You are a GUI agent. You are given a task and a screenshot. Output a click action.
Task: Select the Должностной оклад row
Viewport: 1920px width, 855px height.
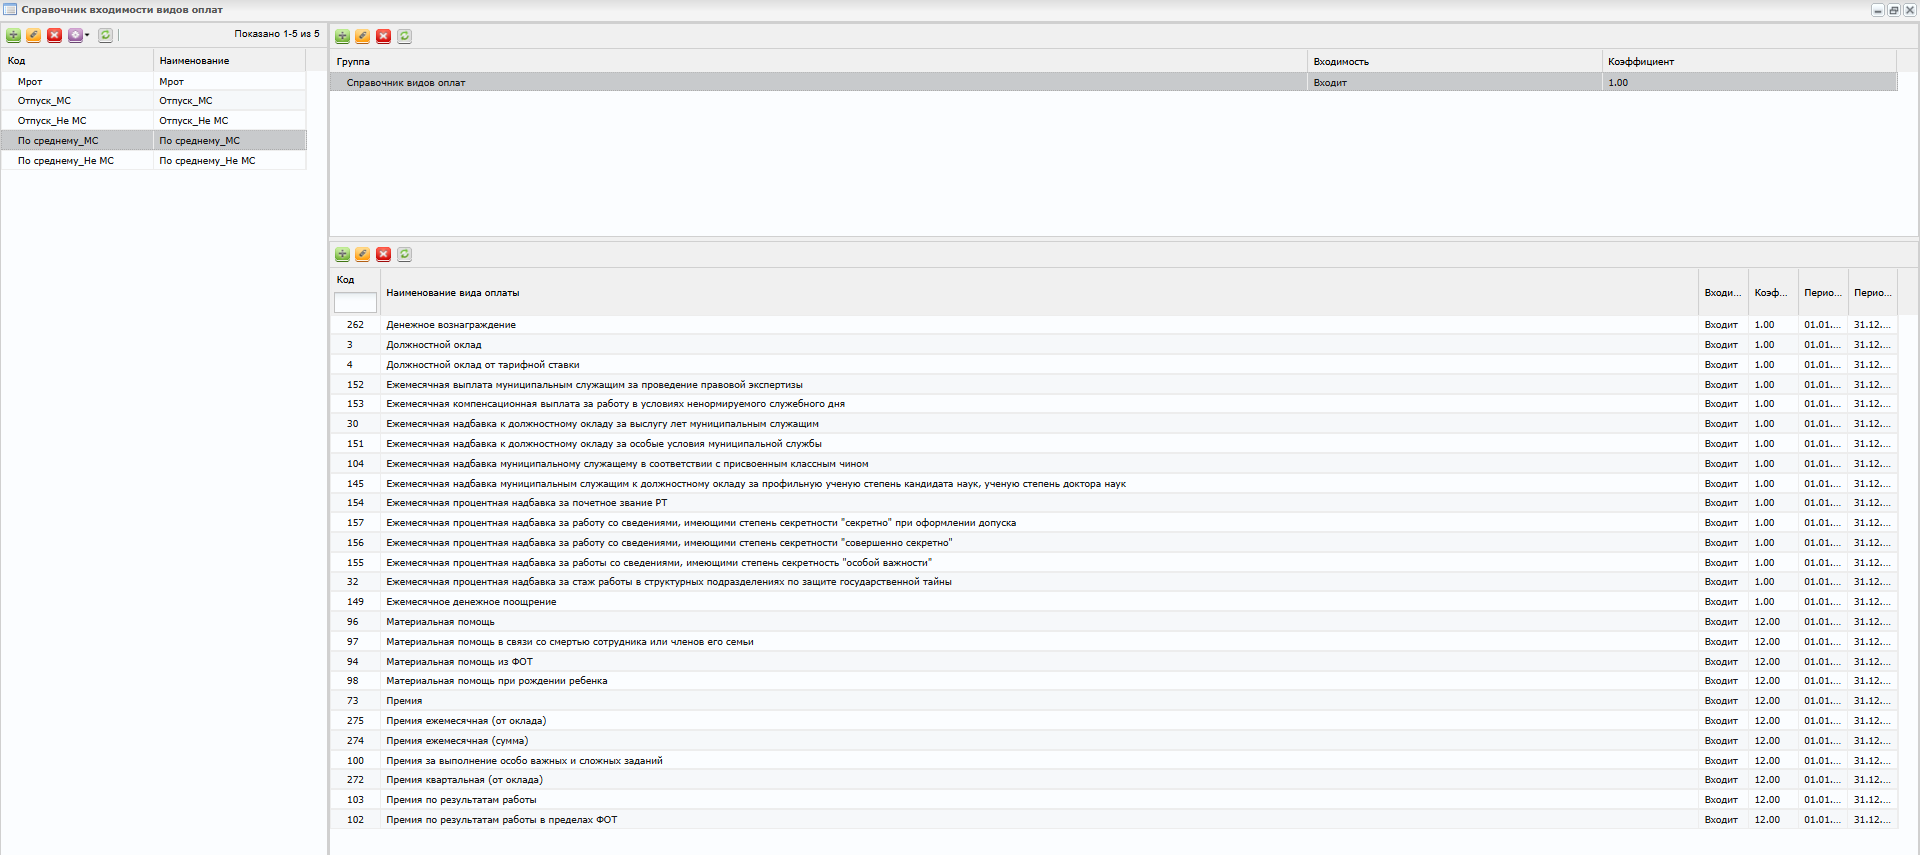(x=434, y=345)
